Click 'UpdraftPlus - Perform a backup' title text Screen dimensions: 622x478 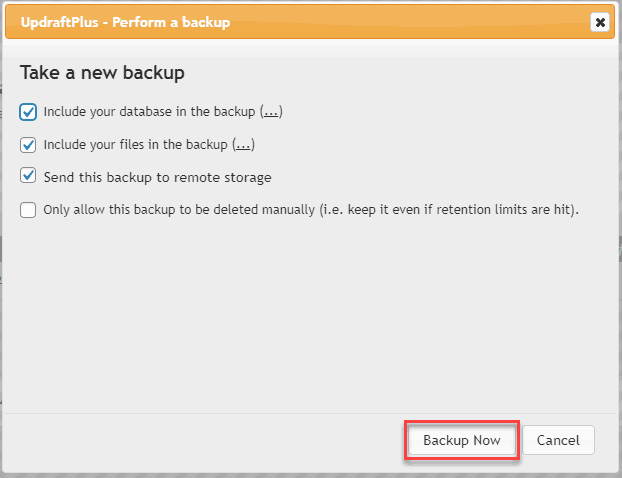pyautogui.click(x=125, y=22)
